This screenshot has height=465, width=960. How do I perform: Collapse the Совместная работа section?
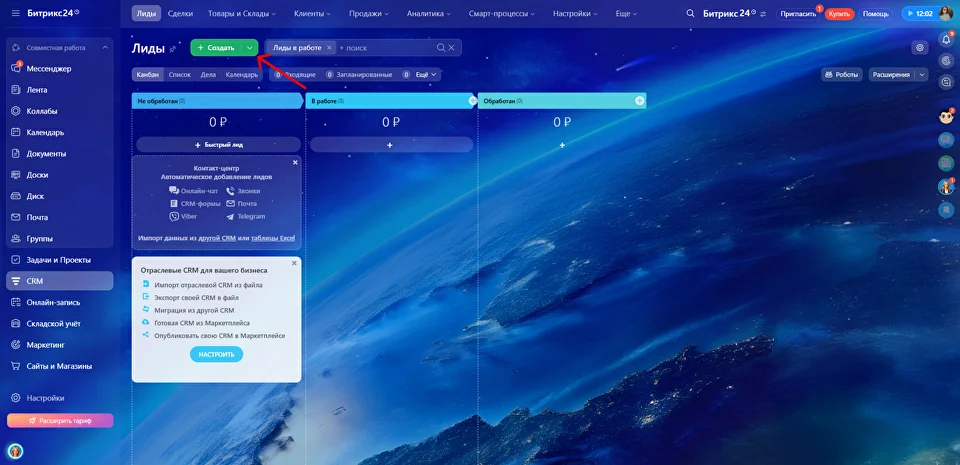pyautogui.click(x=105, y=48)
